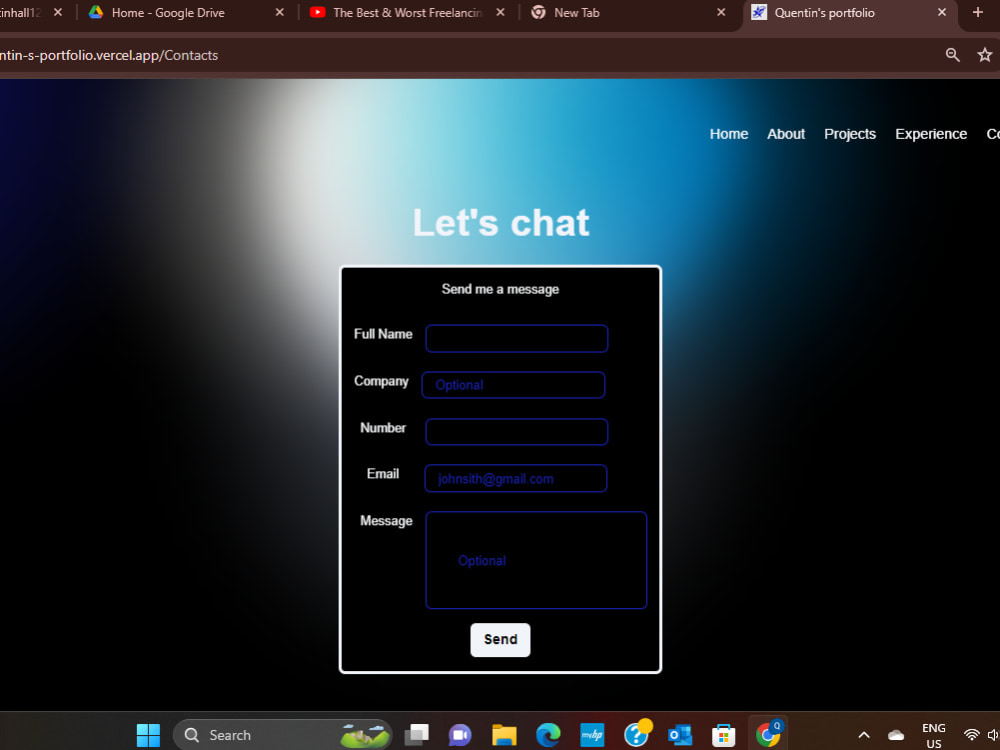Launch Microsoft Edge from taskbar

(x=548, y=735)
